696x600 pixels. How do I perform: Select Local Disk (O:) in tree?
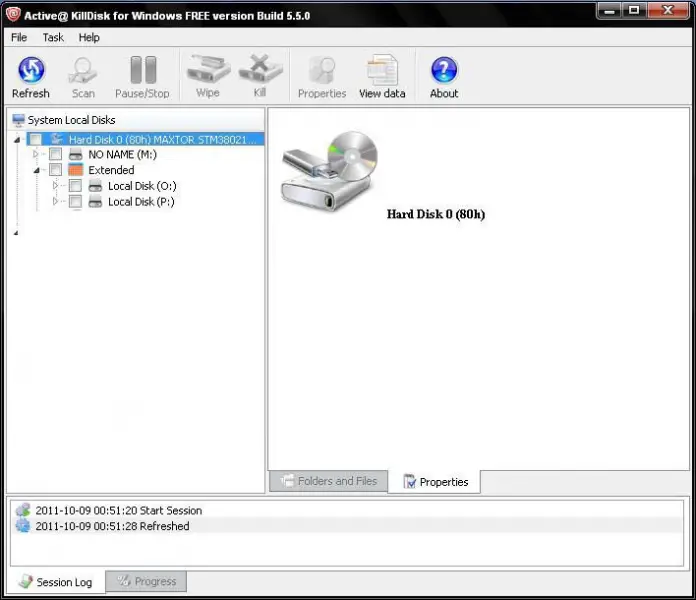142,186
